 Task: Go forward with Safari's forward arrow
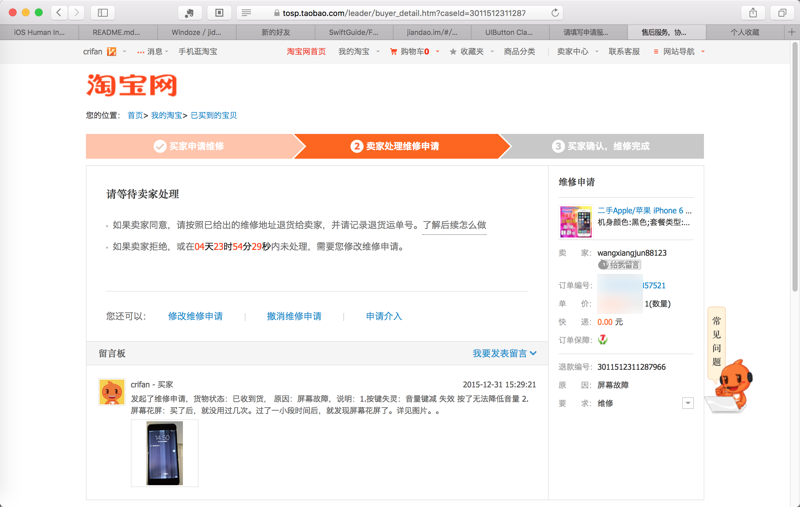click(77, 12)
